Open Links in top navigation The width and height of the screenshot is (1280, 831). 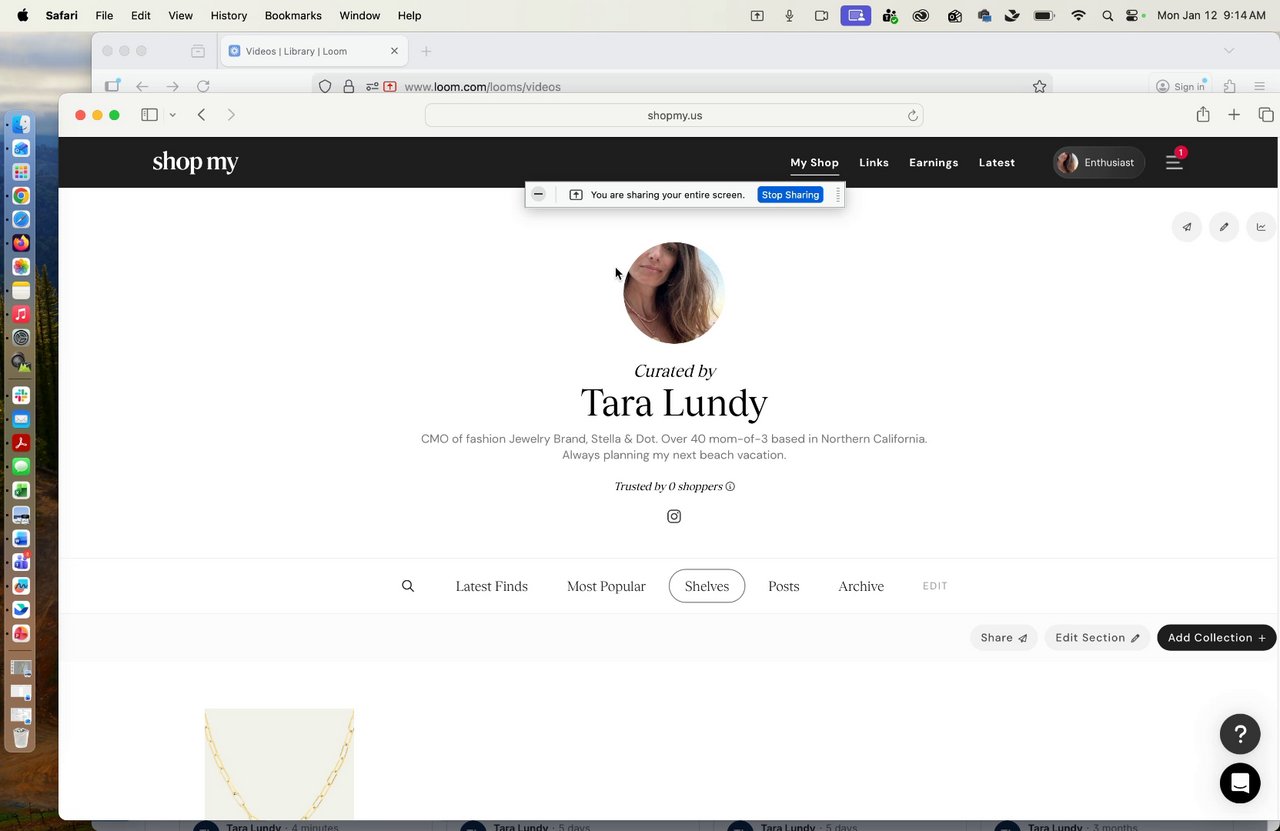874,163
